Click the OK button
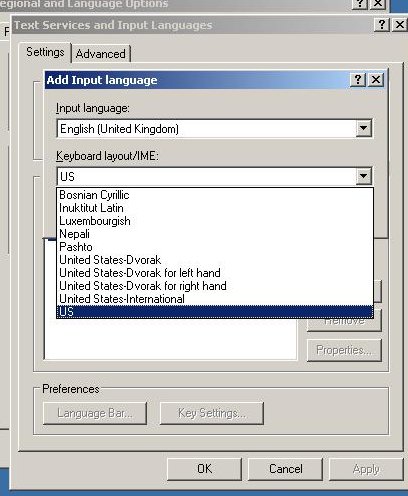 click(x=204, y=469)
